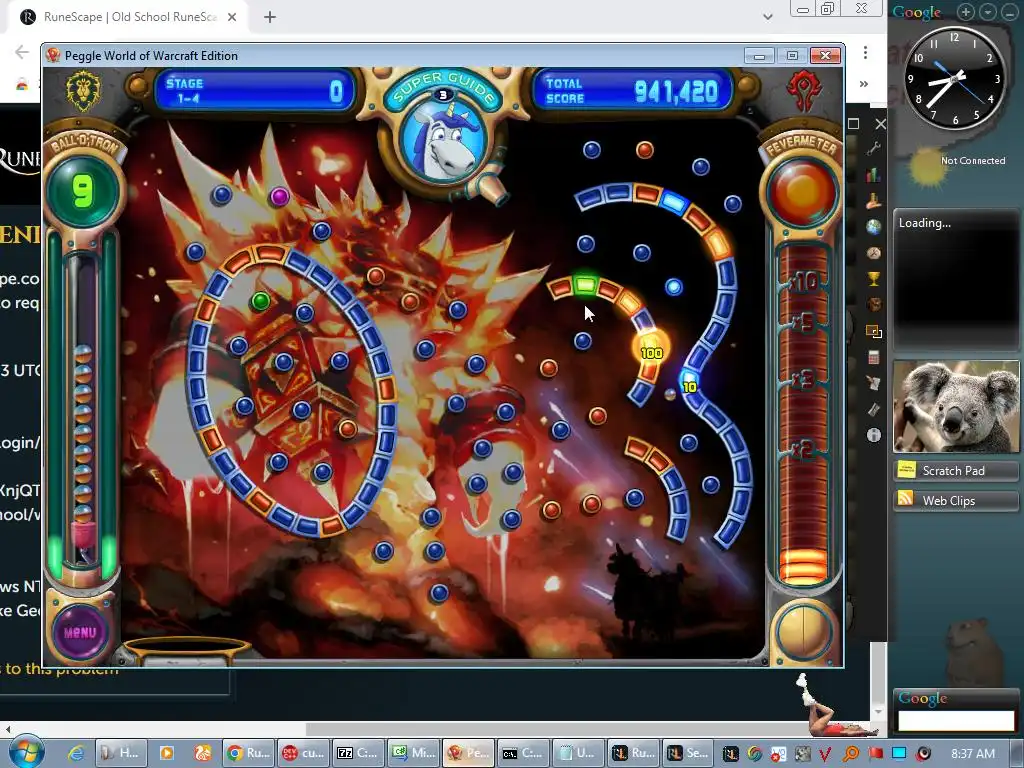Click the Total Score 941,420 display
The width and height of the screenshot is (1024, 768).
(x=632, y=91)
